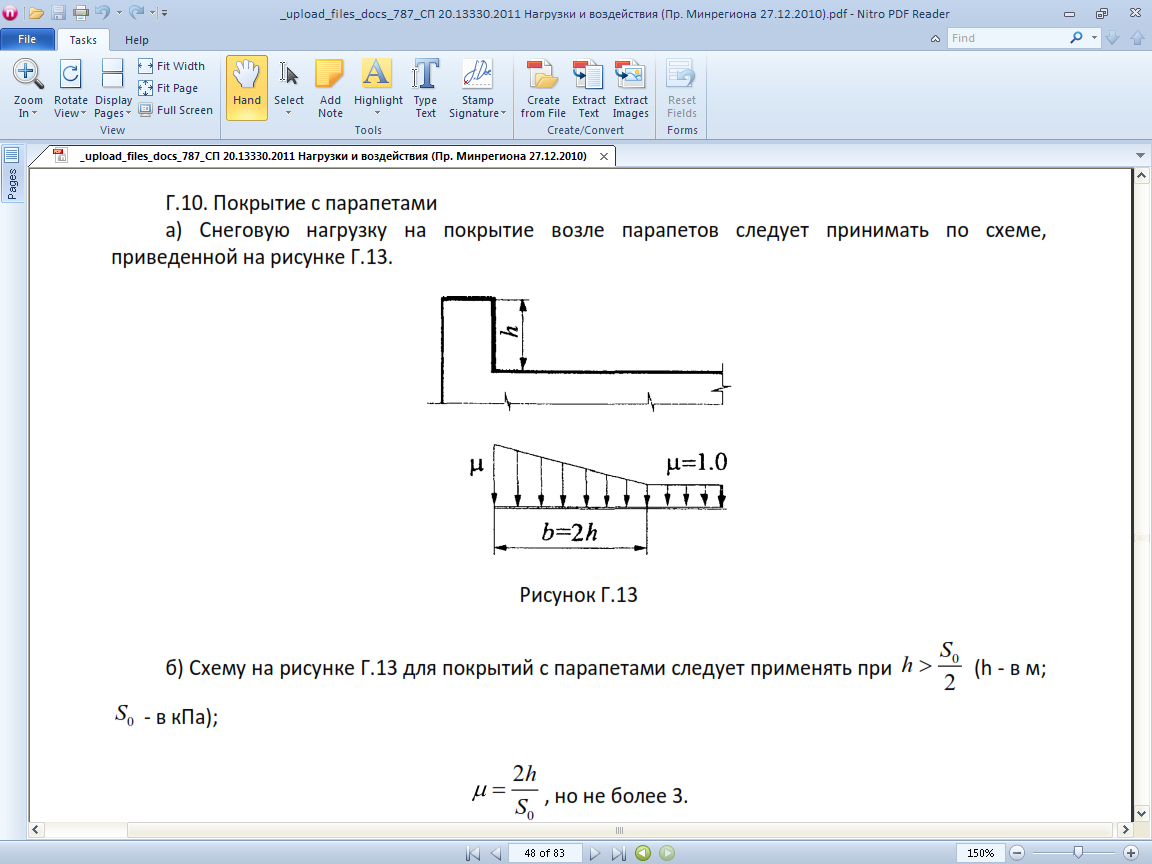Image resolution: width=1152 pixels, height=864 pixels.
Task: Choose Fit Page view
Action: [168, 88]
